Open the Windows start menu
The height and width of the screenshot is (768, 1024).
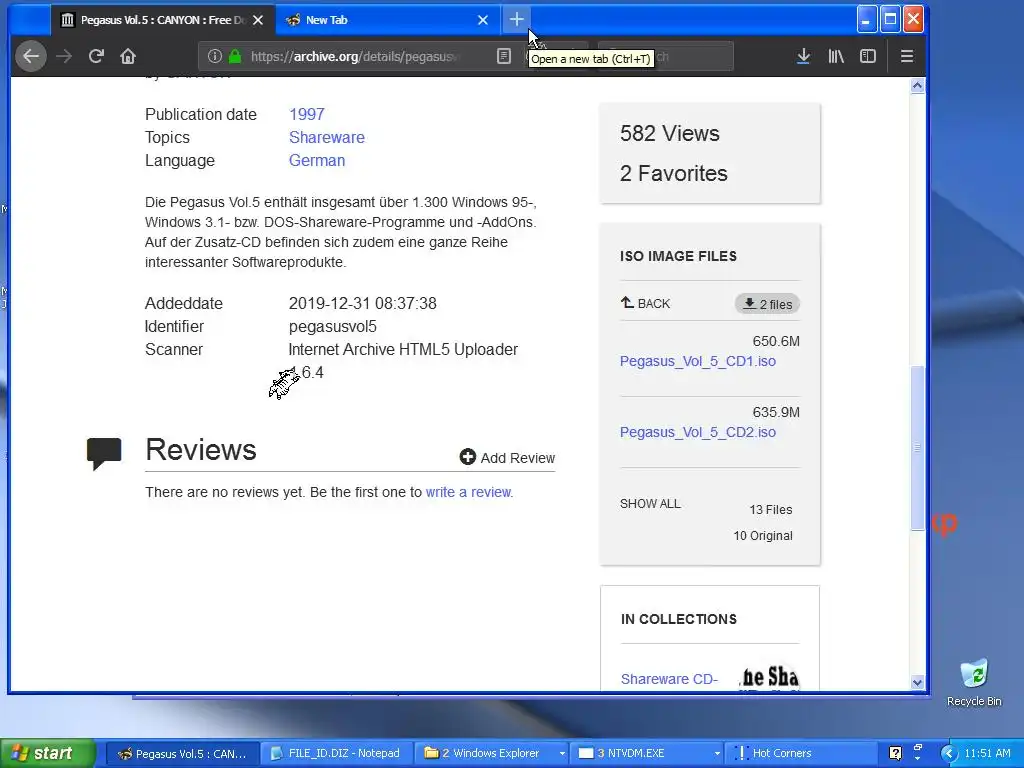[46, 753]
